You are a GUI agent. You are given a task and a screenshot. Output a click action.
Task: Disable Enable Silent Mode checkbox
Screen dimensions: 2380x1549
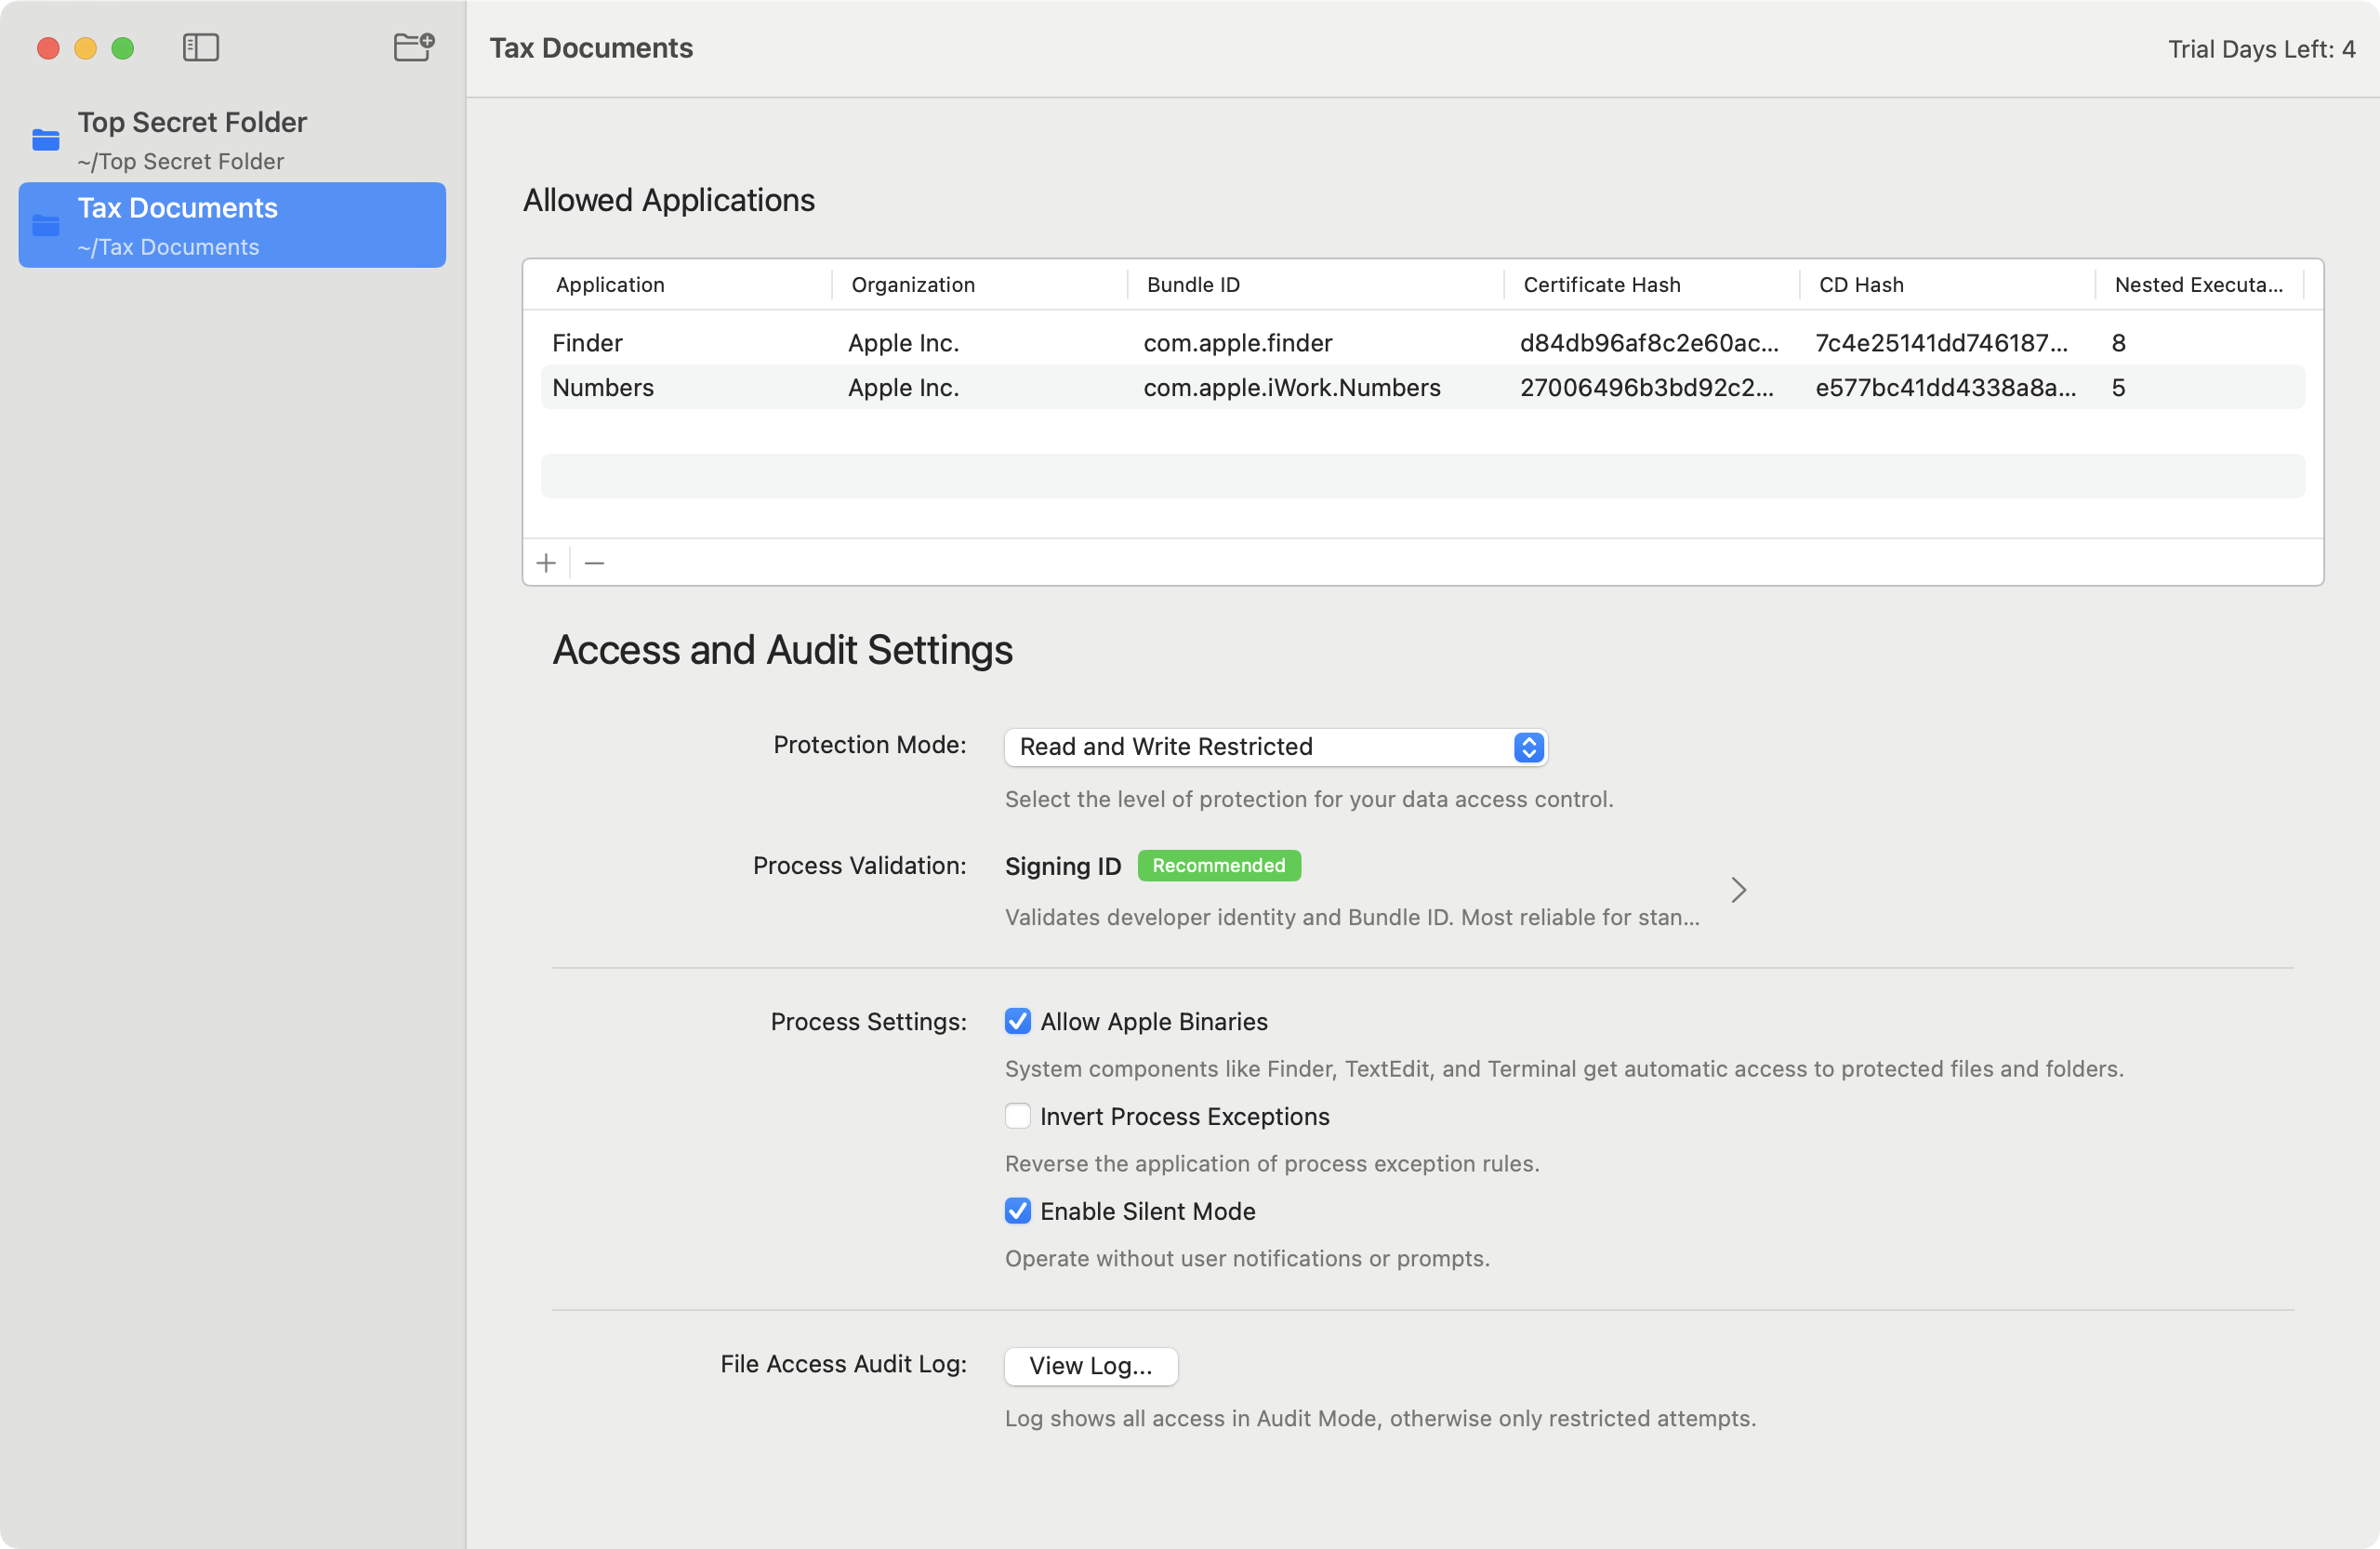pos(1018,1211)
